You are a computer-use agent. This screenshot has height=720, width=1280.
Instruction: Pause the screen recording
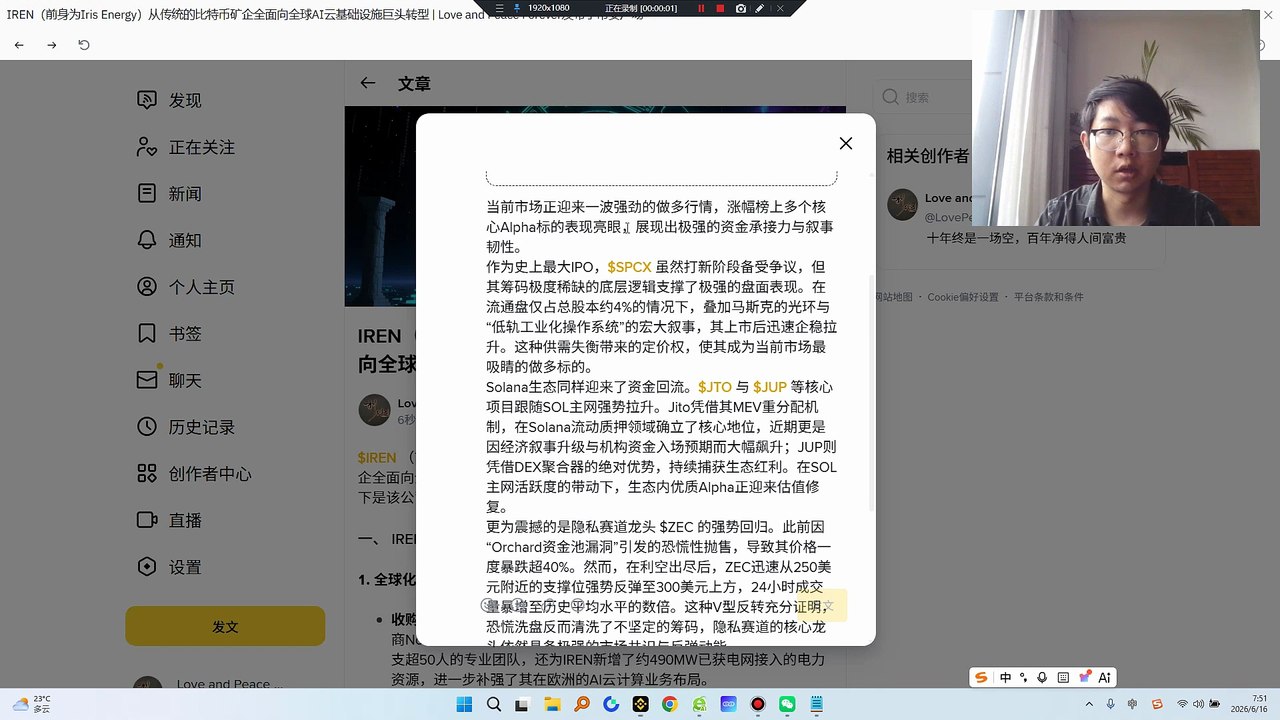click(x=700, y=8)
